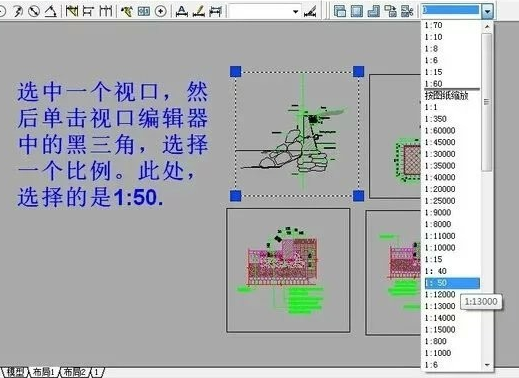Choose scale 1:350 from the list
The width and height of the screenshot is (519, 378).
click(x=435, y=119)
